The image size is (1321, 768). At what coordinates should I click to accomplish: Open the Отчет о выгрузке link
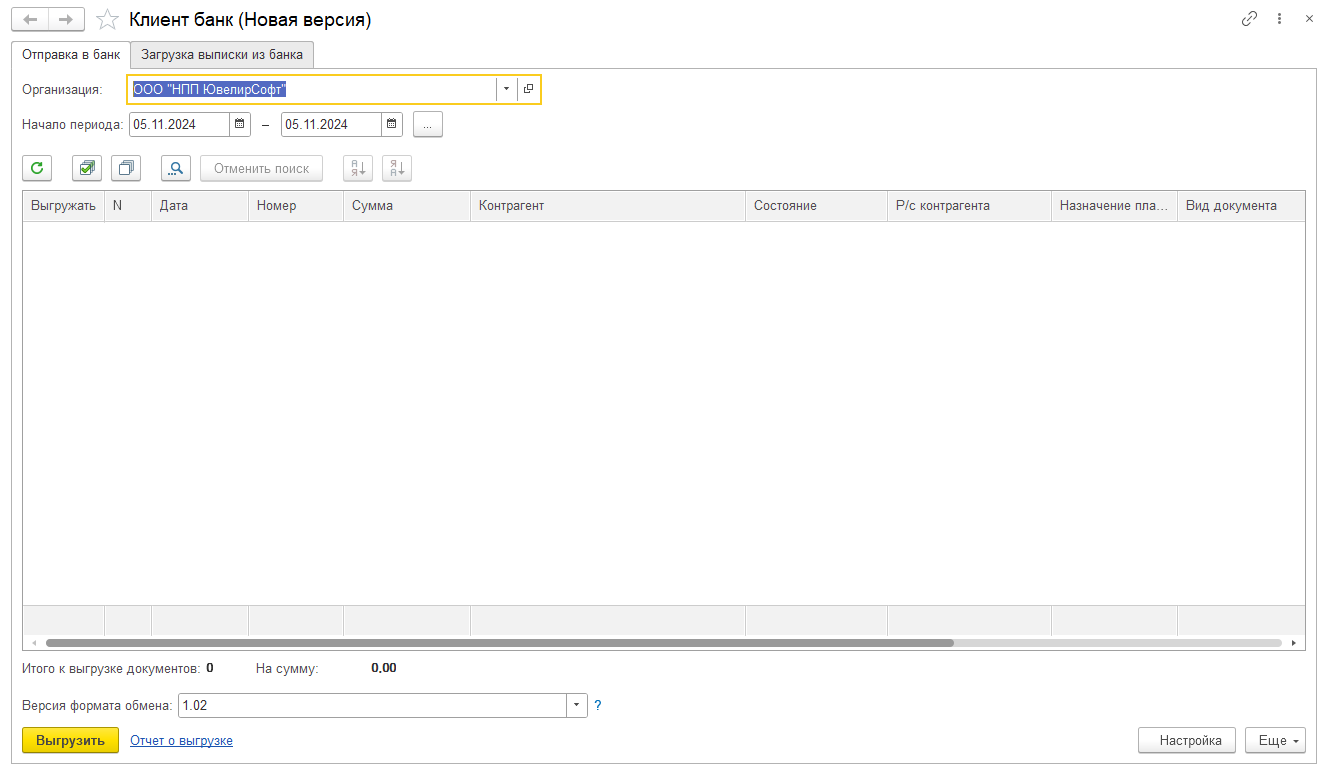[x=181, y=740]
